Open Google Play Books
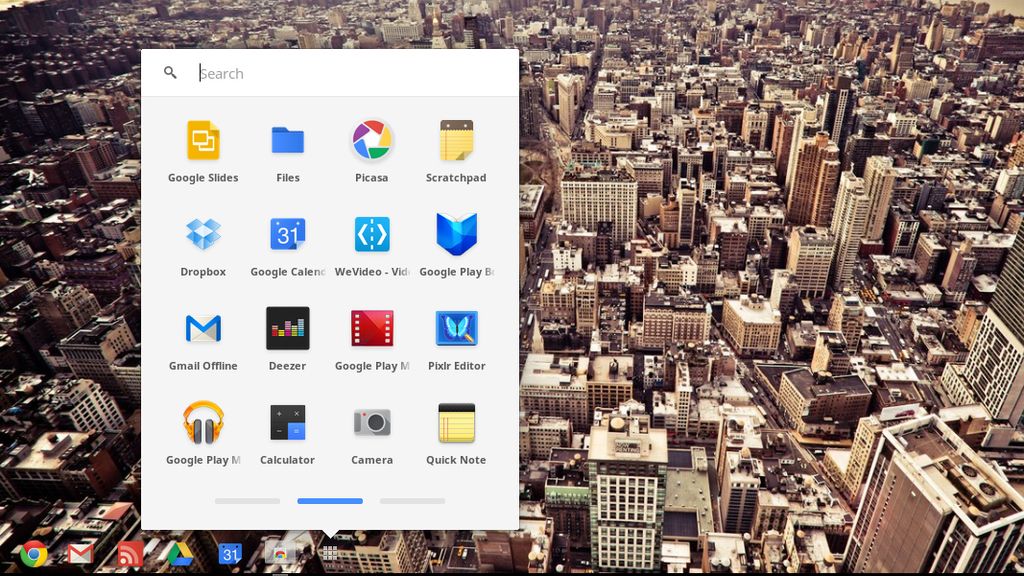The height and width of the screenshot is (576, 1024). [x=456, y=235]
